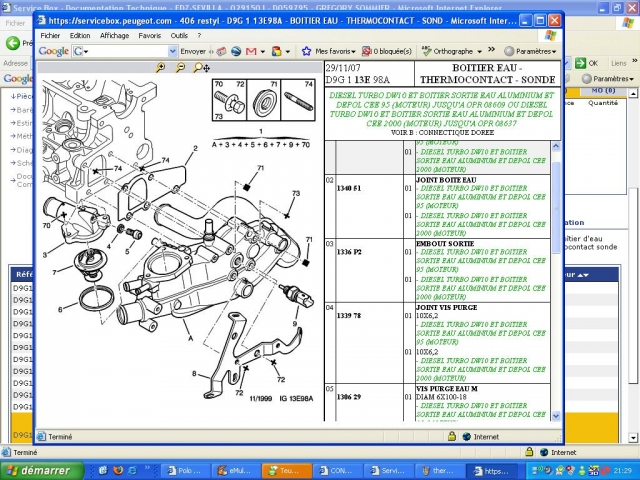Switch to eMul taskbar window
This screenshot has width=640, height=480.
[x=237, y=471]
